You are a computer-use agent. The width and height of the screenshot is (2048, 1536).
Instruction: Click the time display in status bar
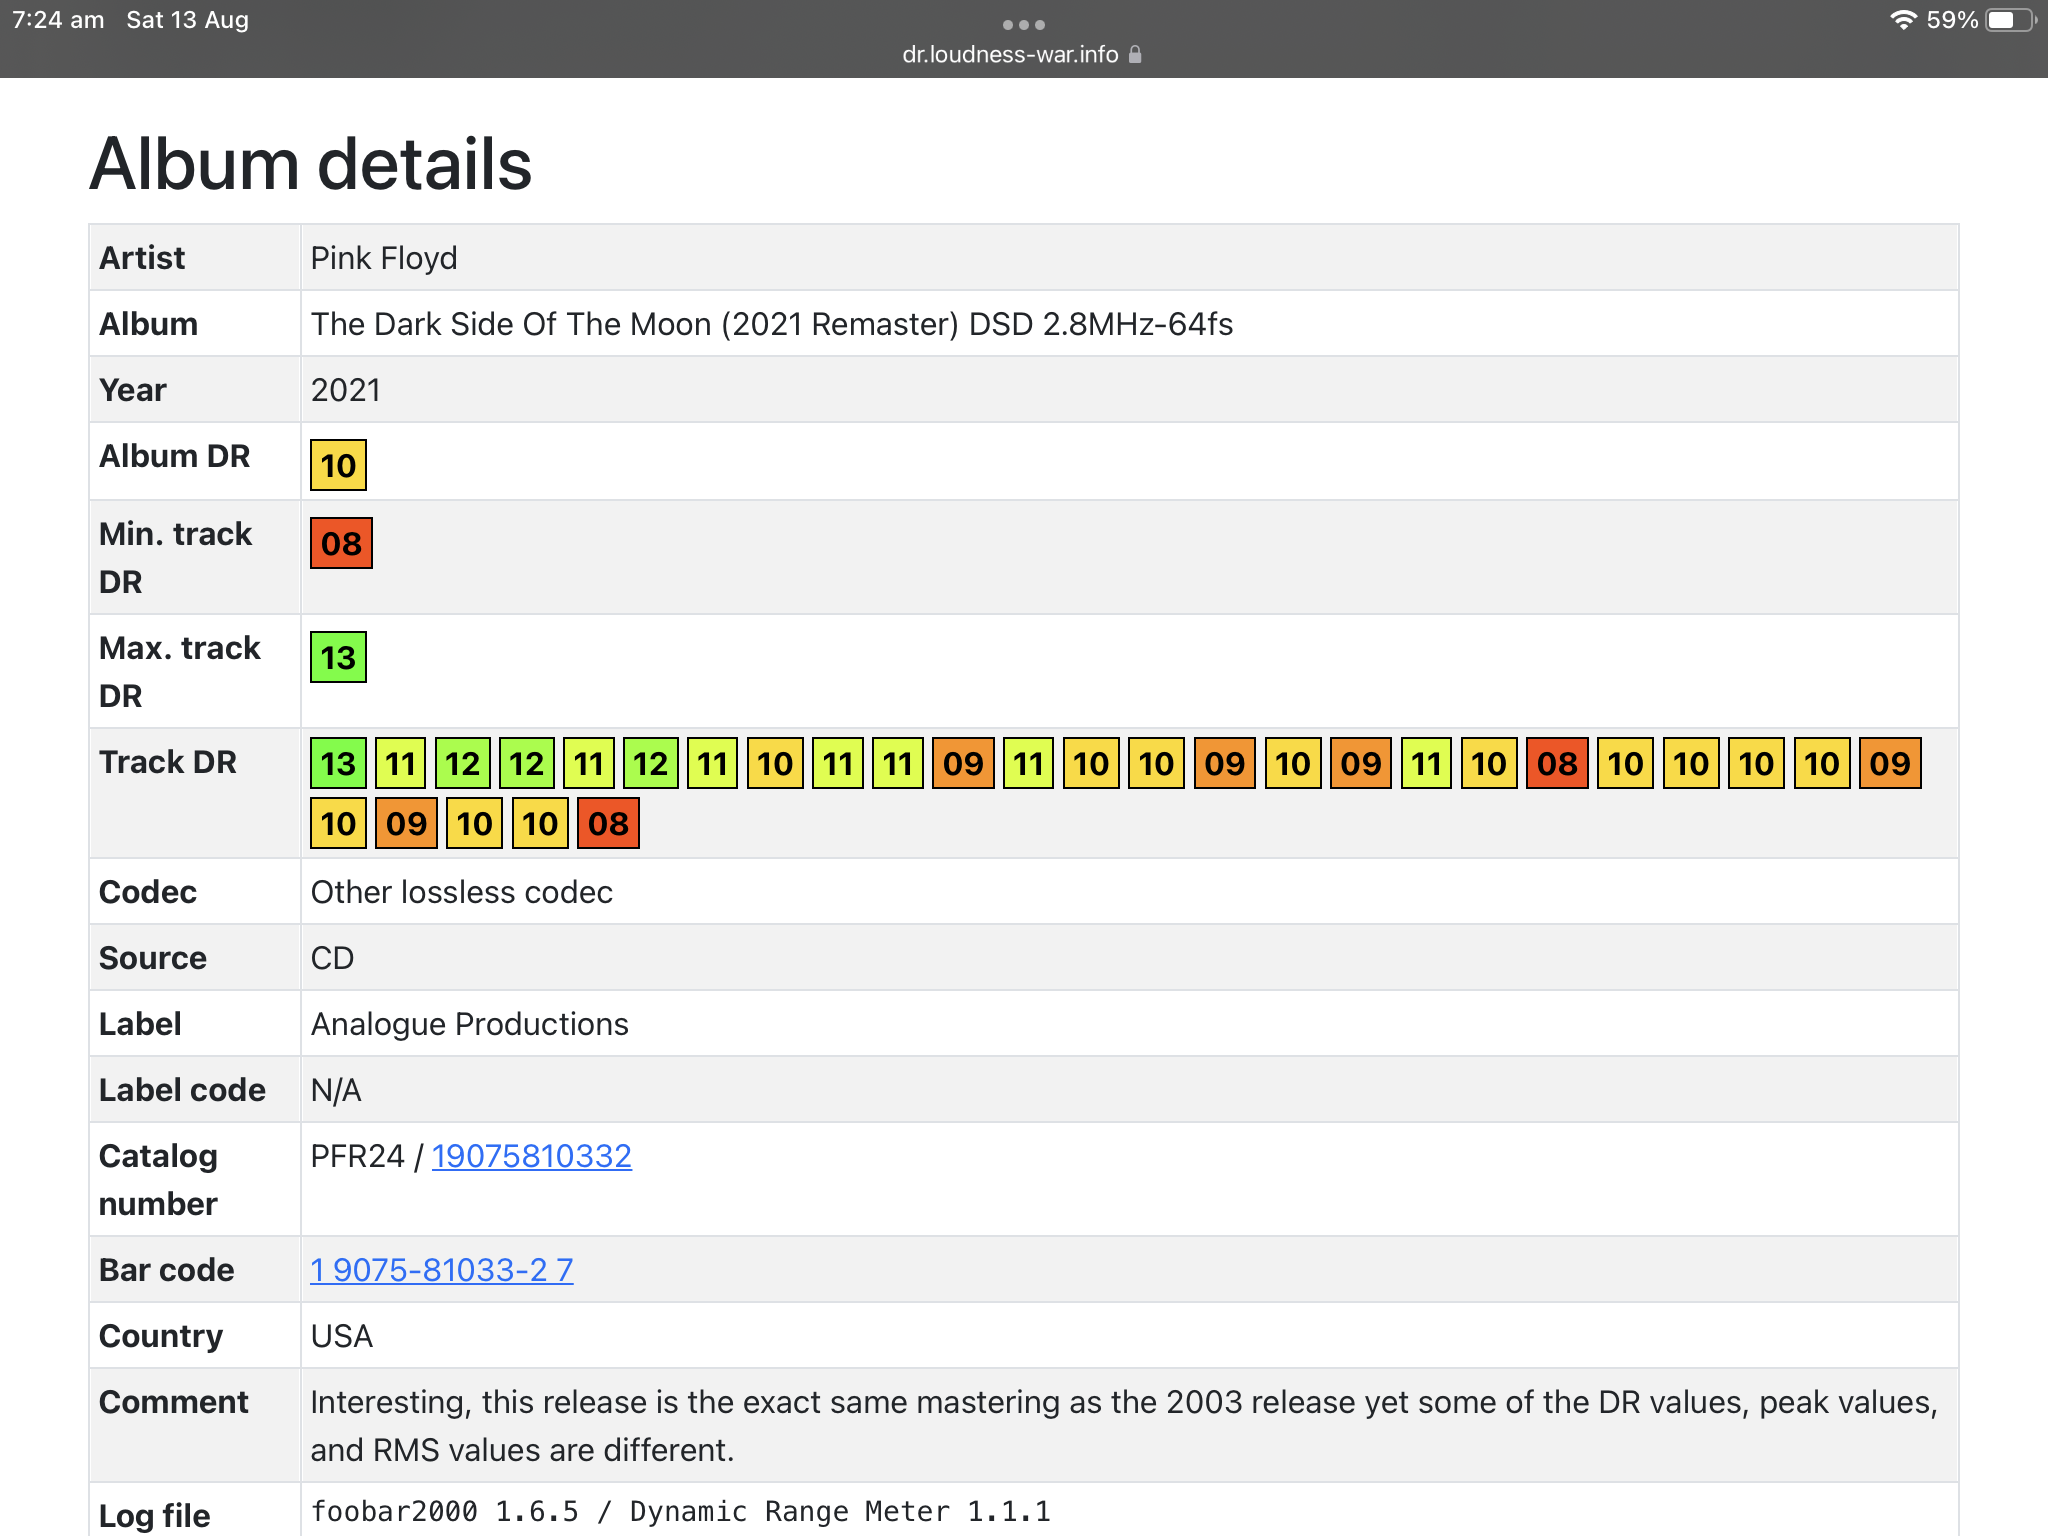(x=58, y=20)
